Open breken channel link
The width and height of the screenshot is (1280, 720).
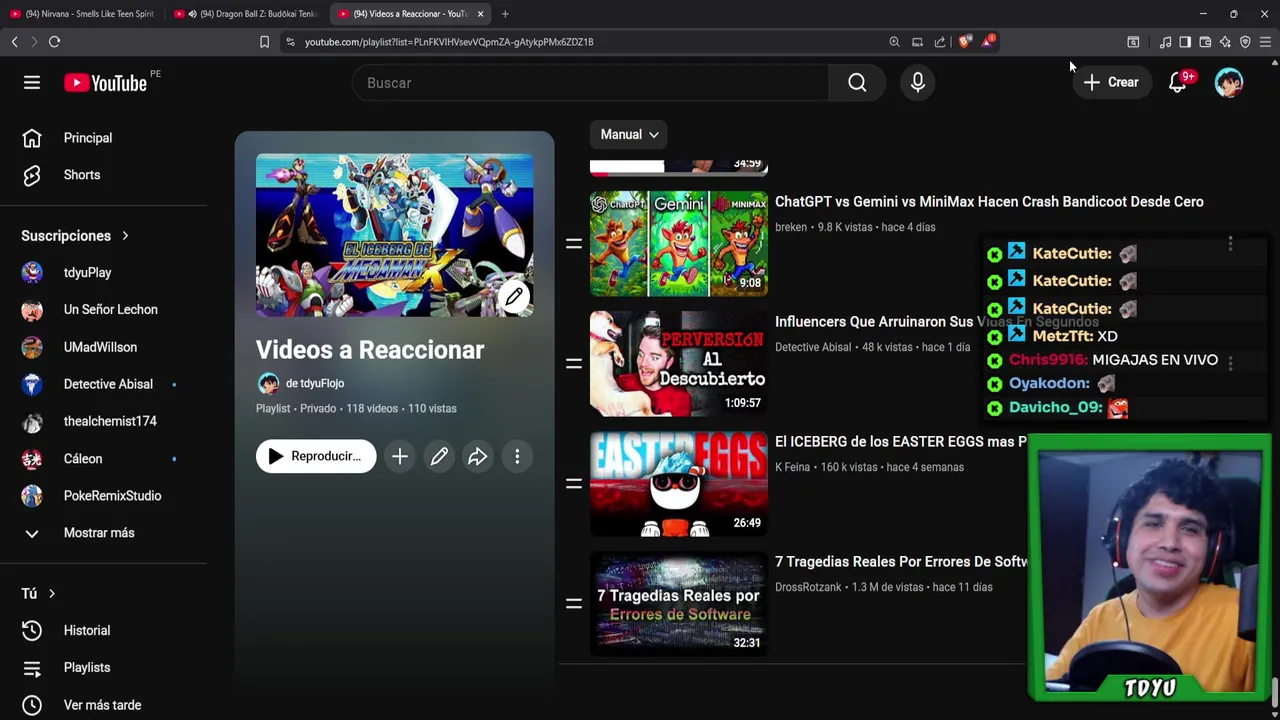[791, 227]
